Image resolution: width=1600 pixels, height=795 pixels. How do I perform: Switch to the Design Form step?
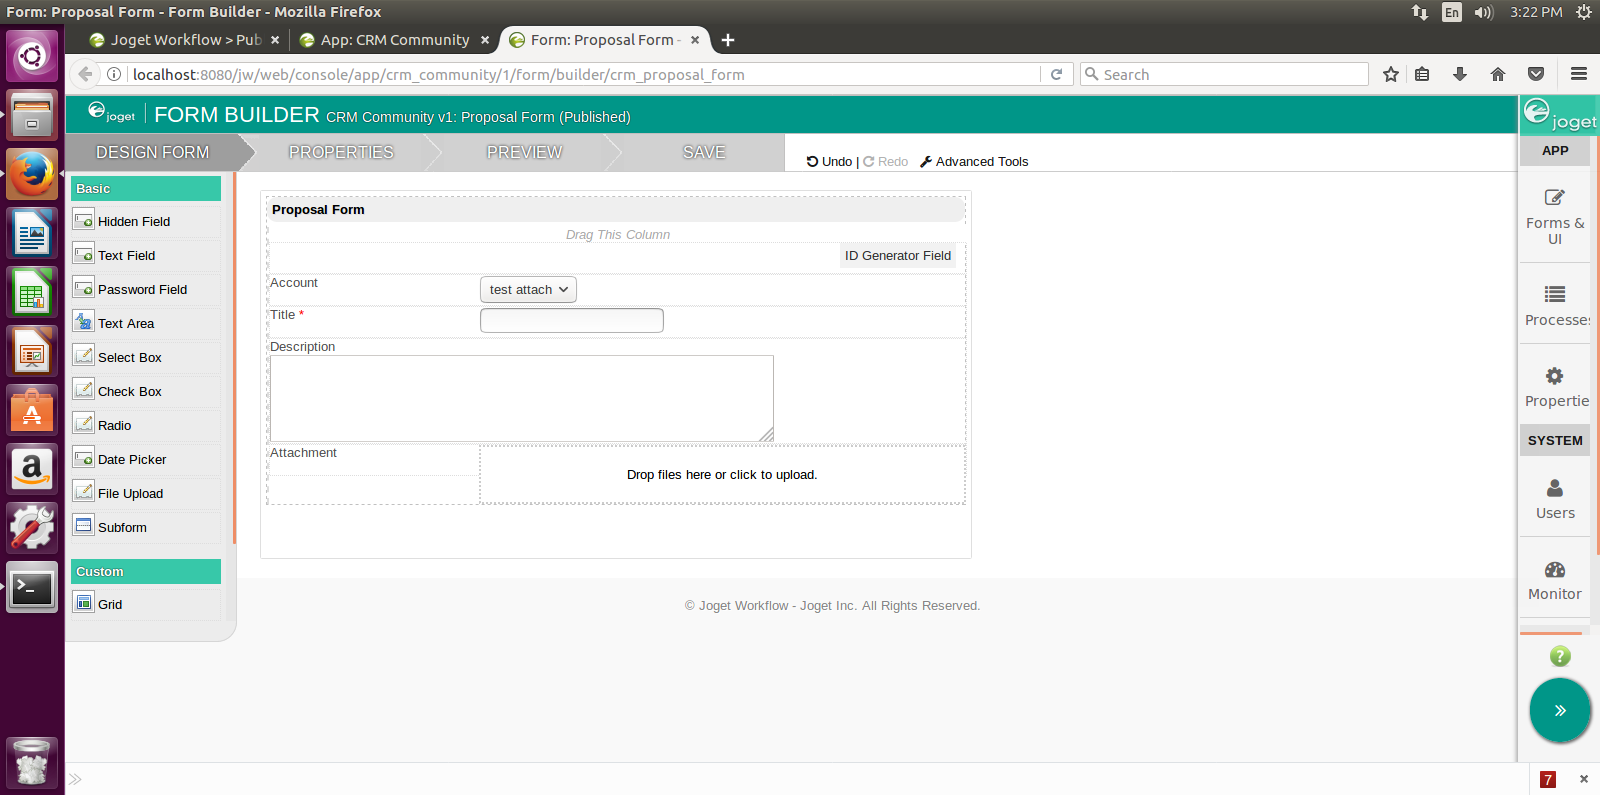click(153, 152)
